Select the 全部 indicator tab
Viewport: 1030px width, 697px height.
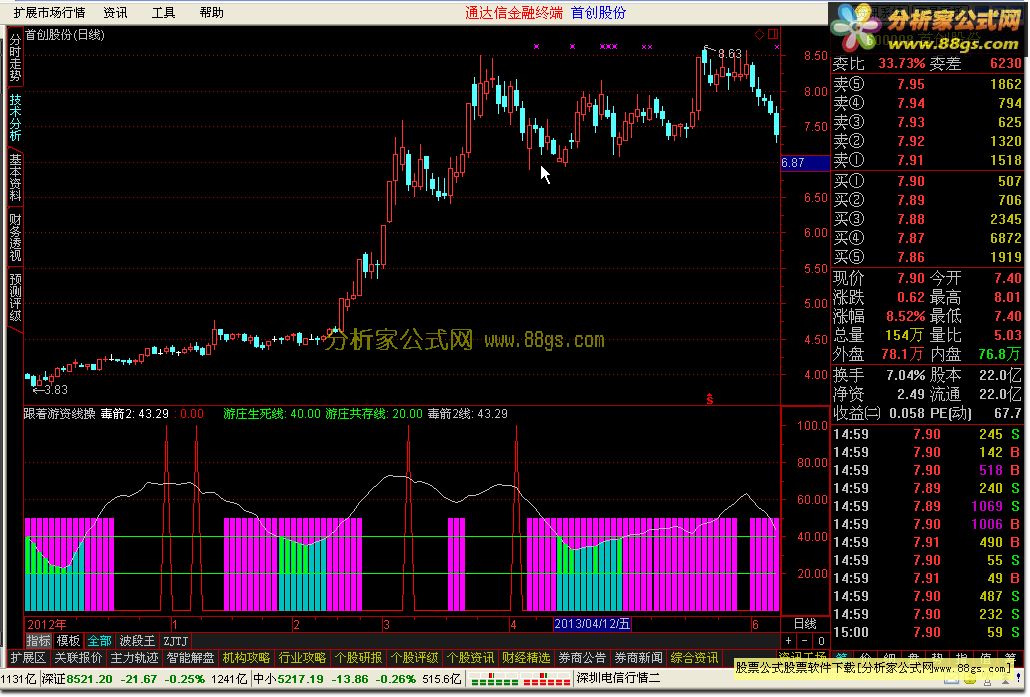[x=99, y=641]
